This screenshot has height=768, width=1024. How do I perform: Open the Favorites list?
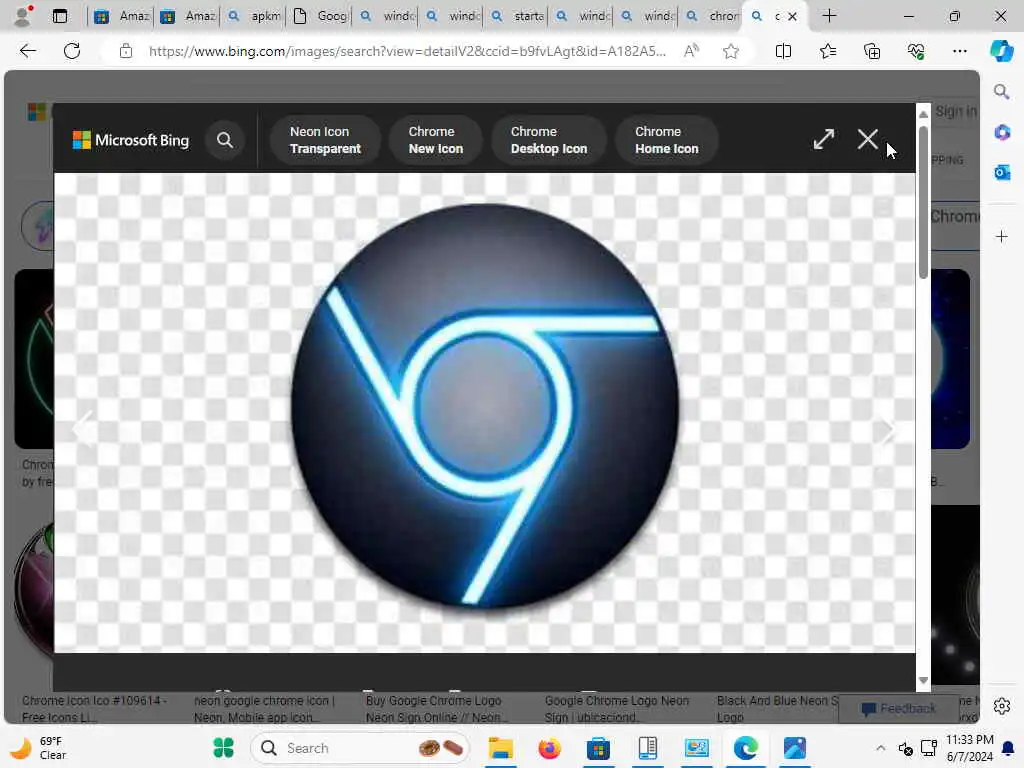827,51
